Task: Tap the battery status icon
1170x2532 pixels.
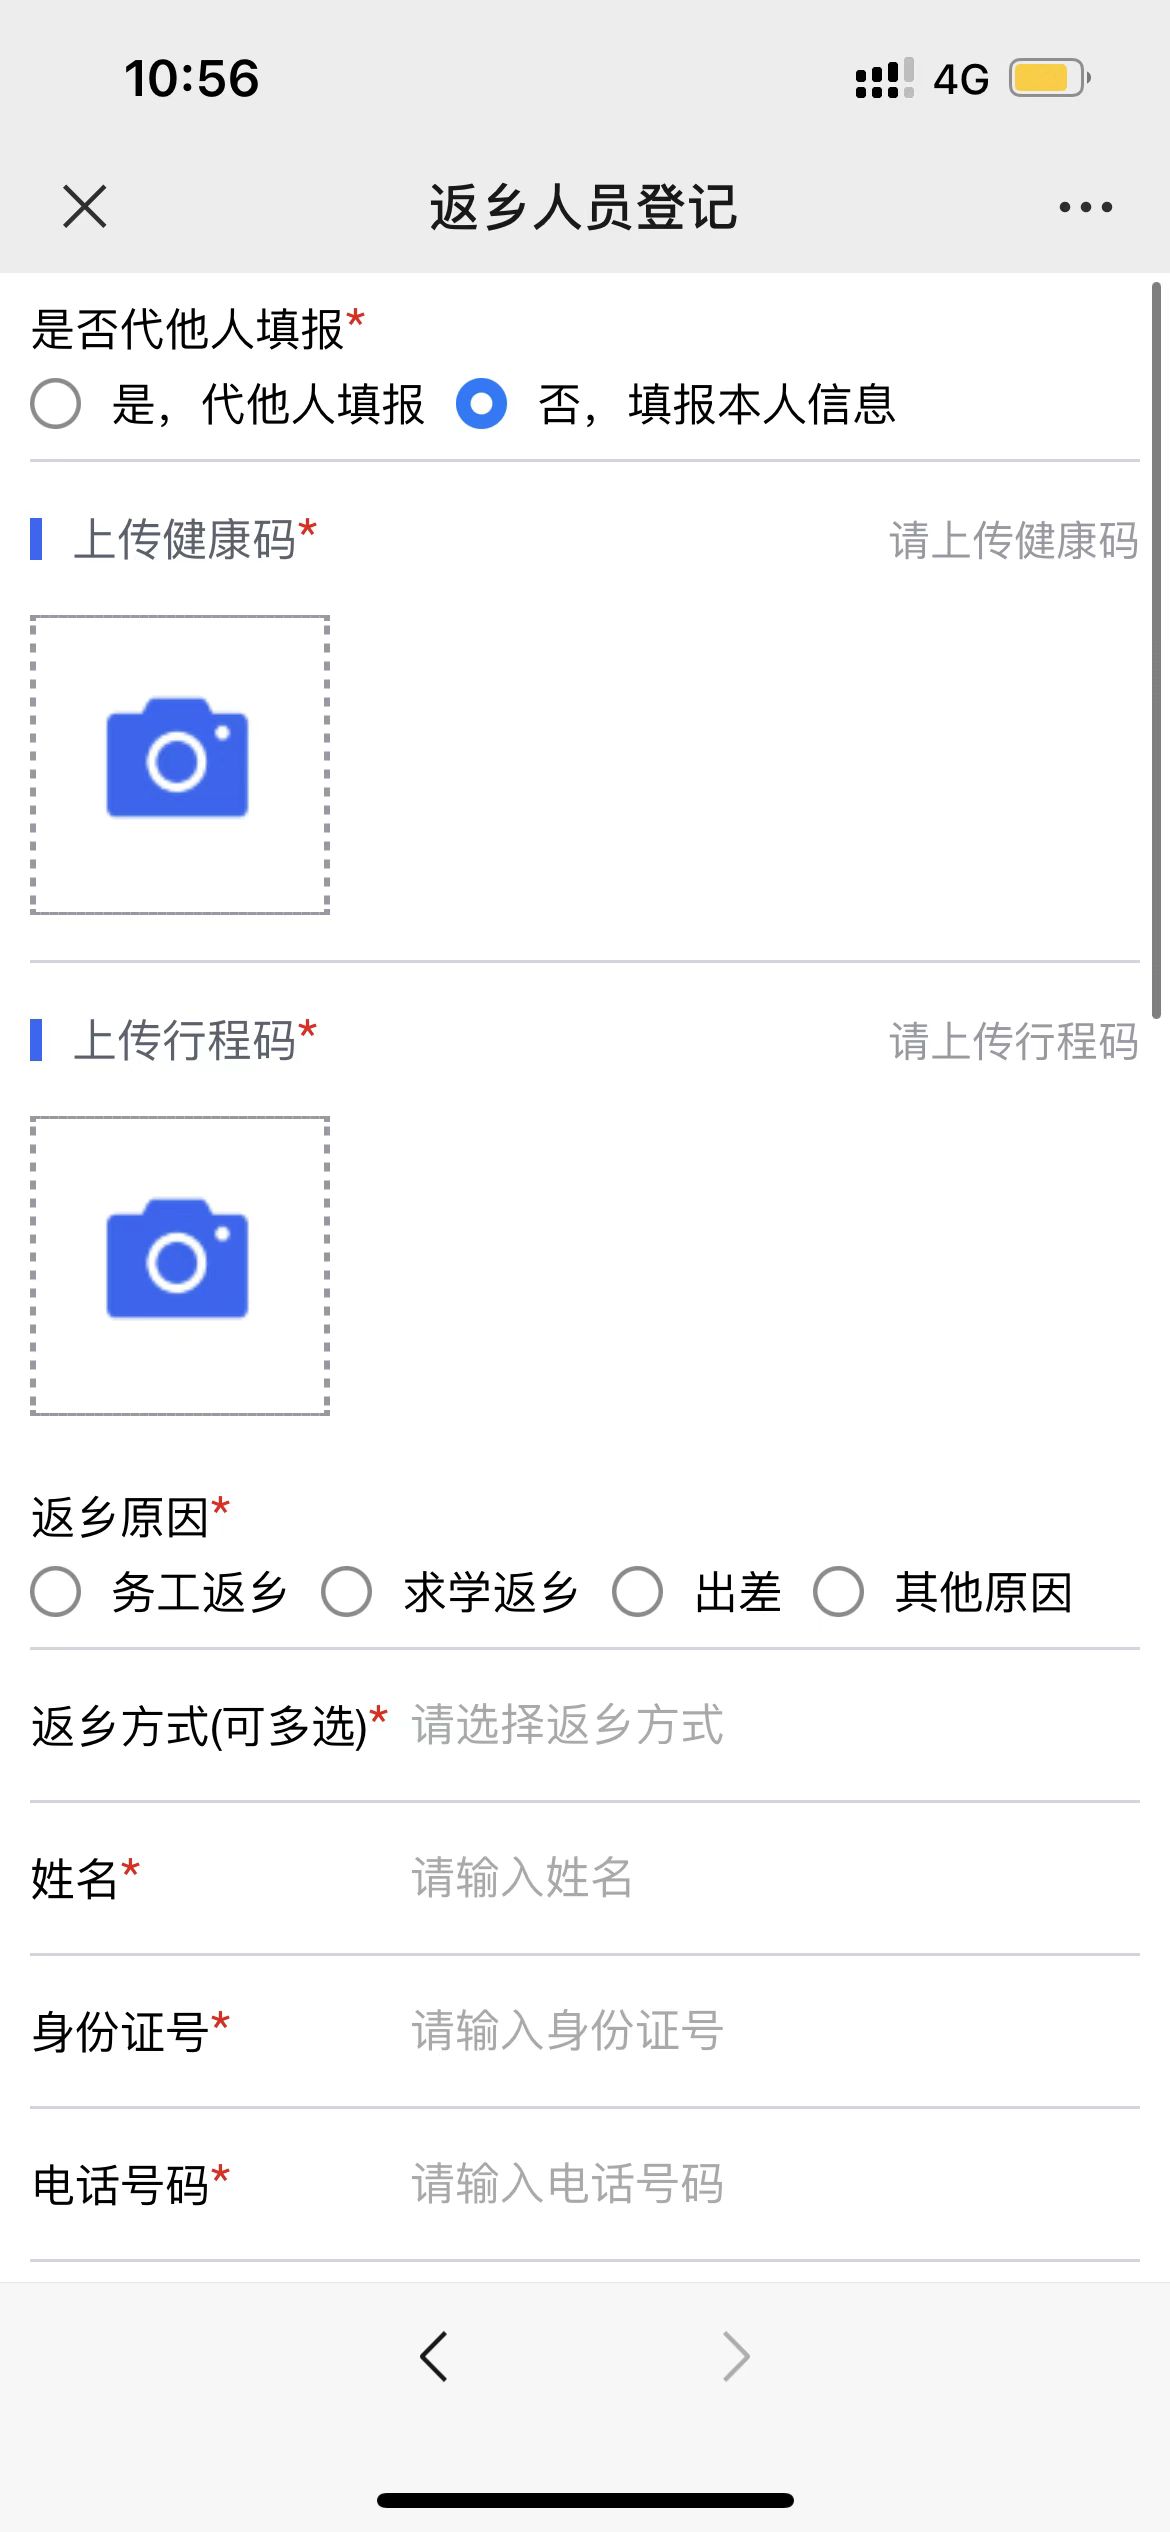Action: 1048,78
